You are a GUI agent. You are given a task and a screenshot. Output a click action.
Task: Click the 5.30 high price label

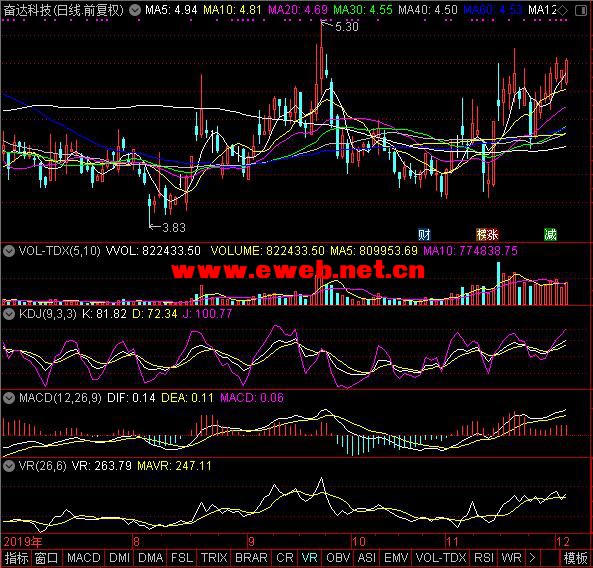click(x=346, y=26)
